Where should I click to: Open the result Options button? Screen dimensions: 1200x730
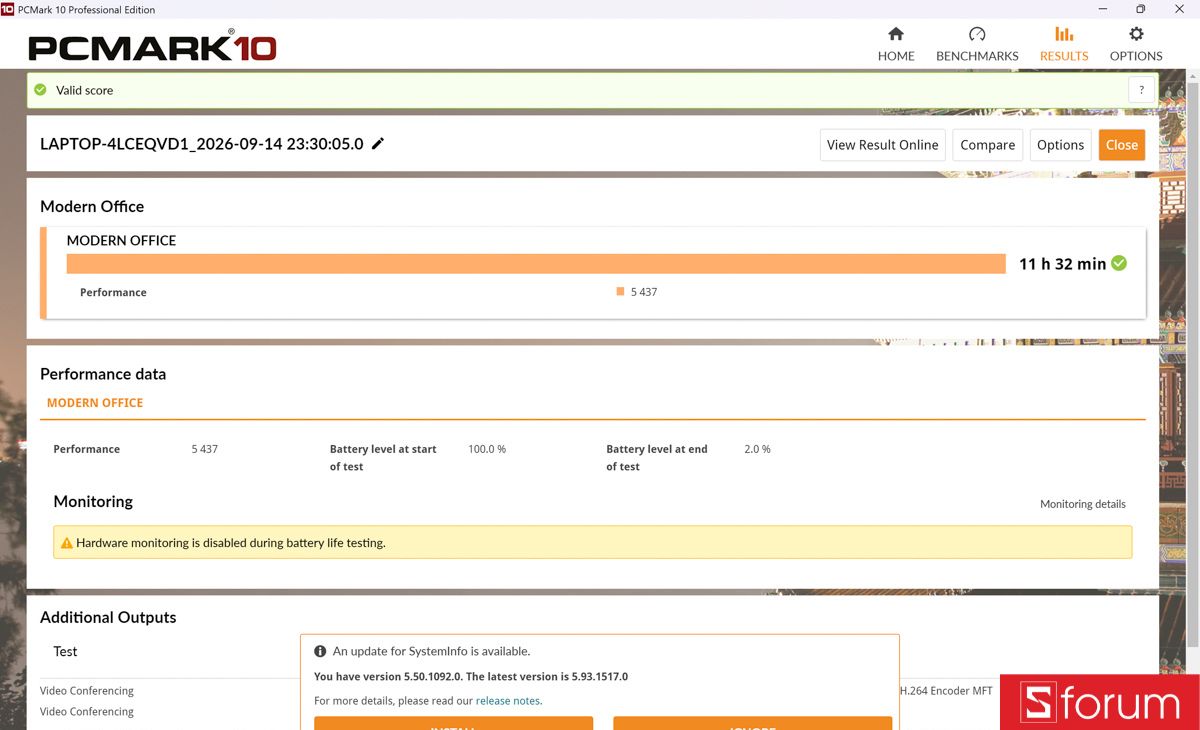(1061, 145)
